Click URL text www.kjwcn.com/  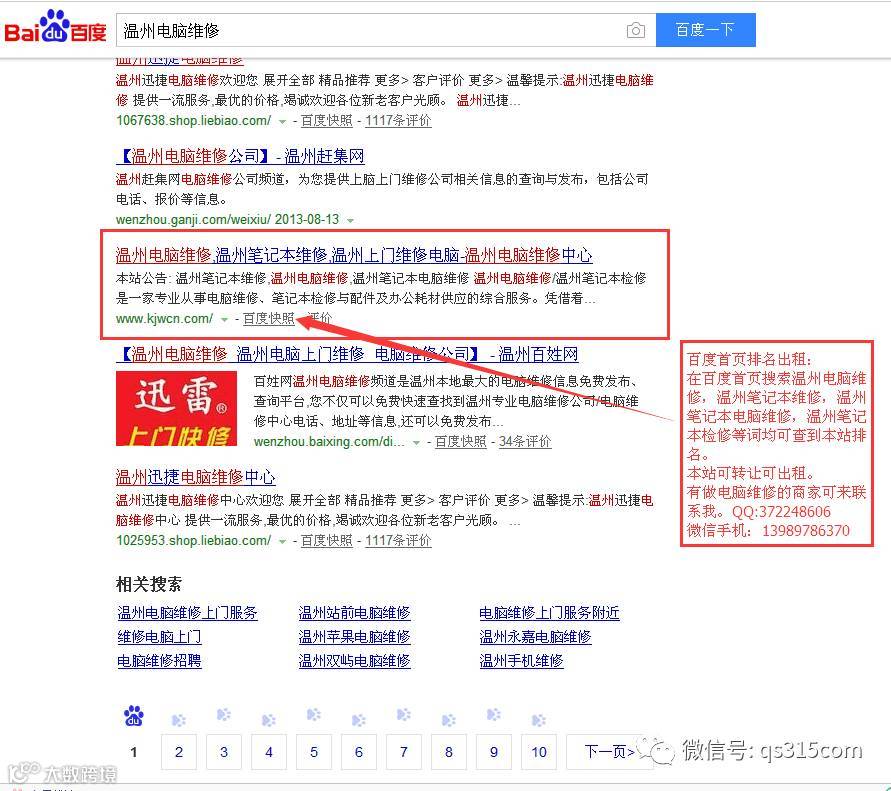pyautogui.click(x=164, y=319)
